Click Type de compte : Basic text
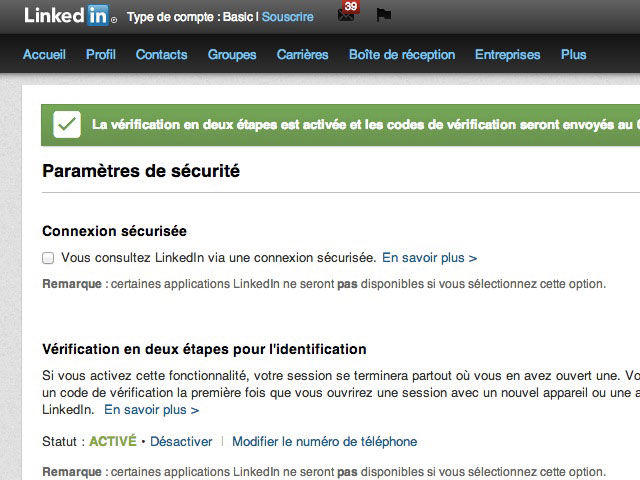 click(x=190, y=17)
